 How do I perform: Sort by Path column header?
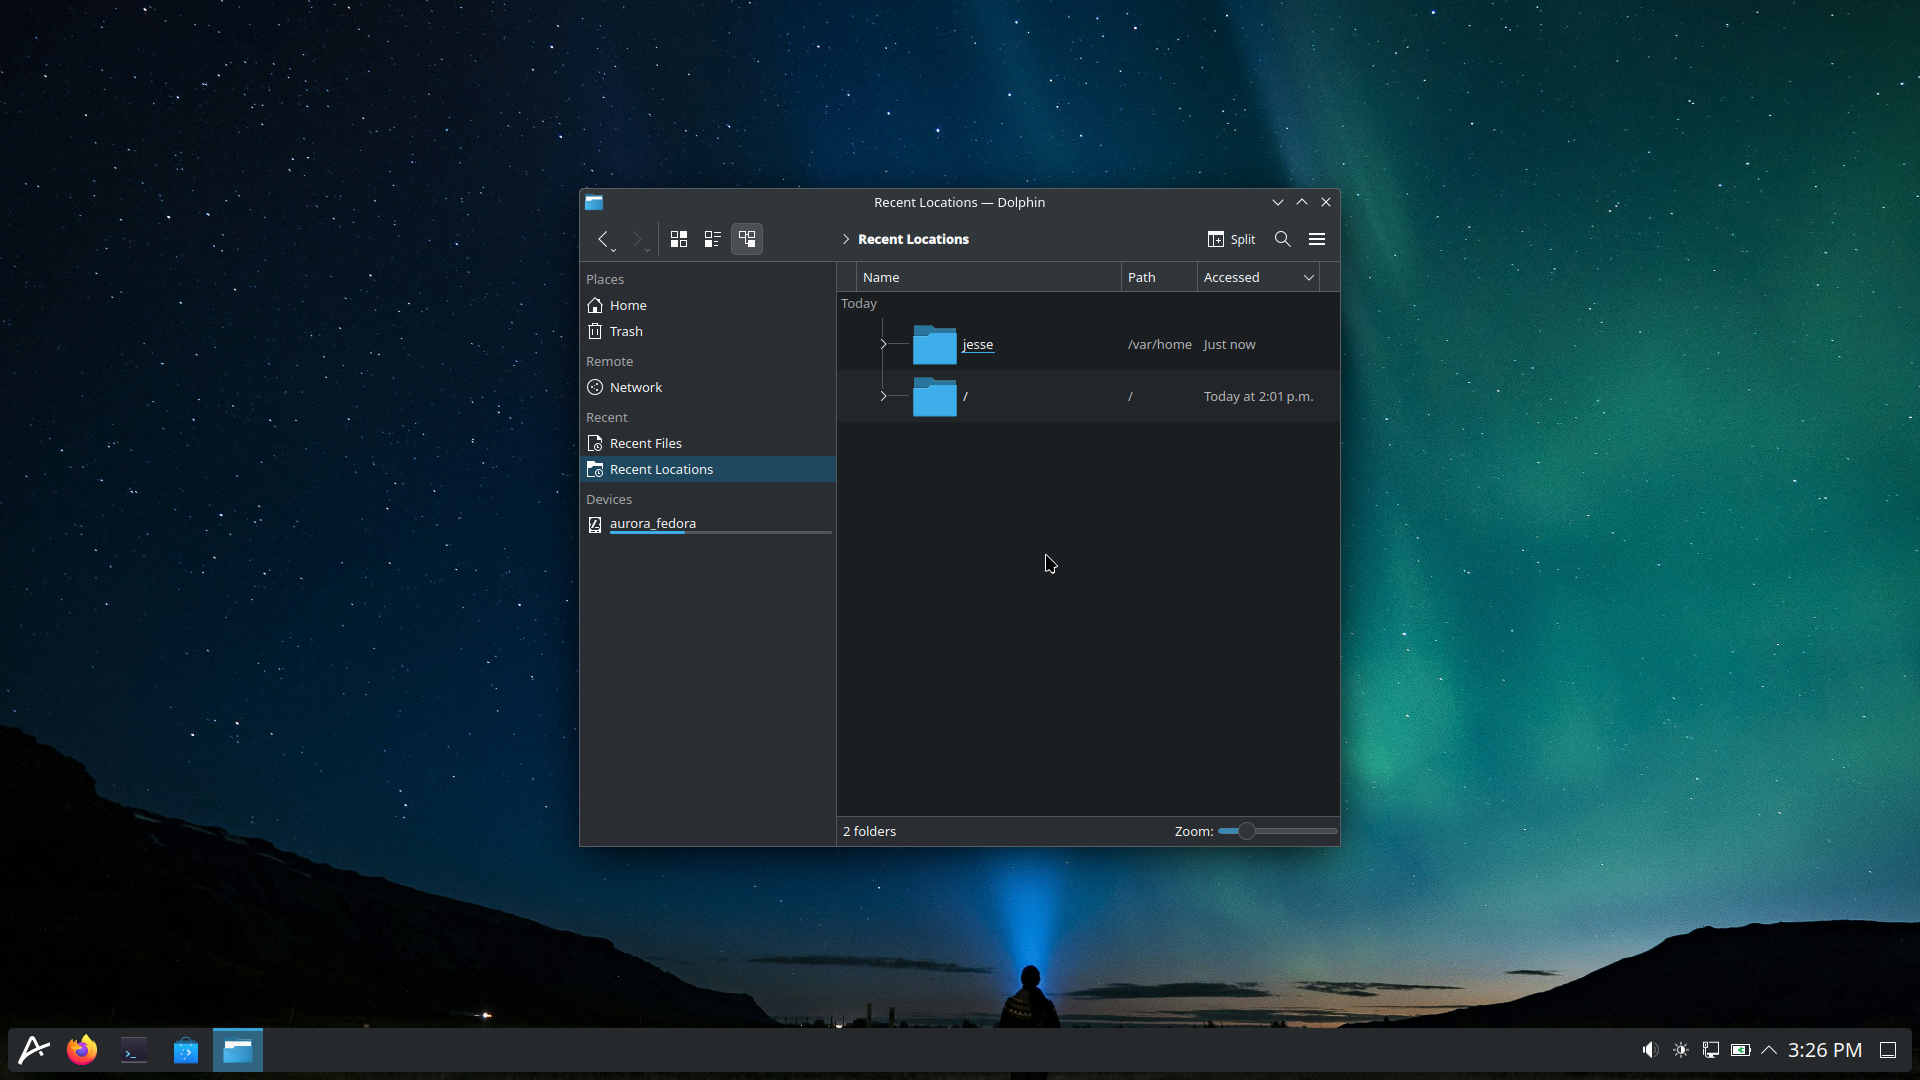click(x=1159, y=277)
